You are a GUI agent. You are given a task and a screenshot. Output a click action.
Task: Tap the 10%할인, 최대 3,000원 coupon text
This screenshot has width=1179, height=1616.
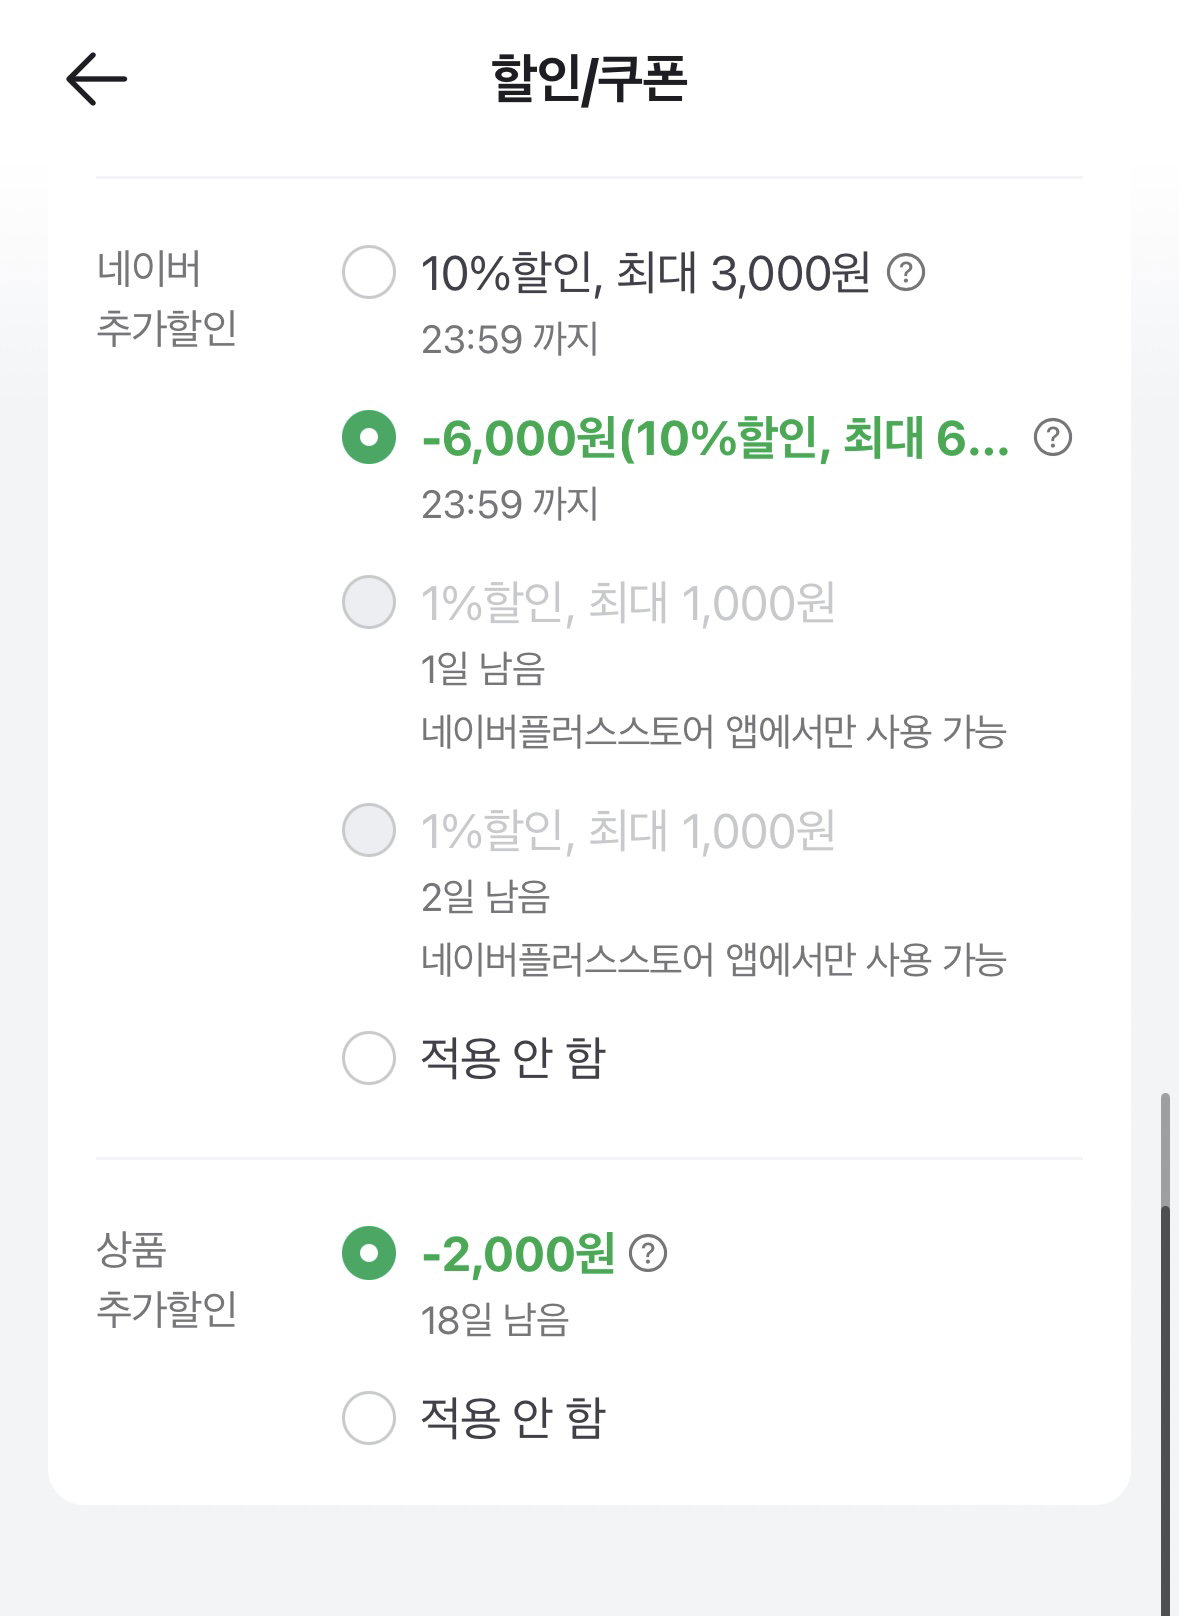(645, 272)
